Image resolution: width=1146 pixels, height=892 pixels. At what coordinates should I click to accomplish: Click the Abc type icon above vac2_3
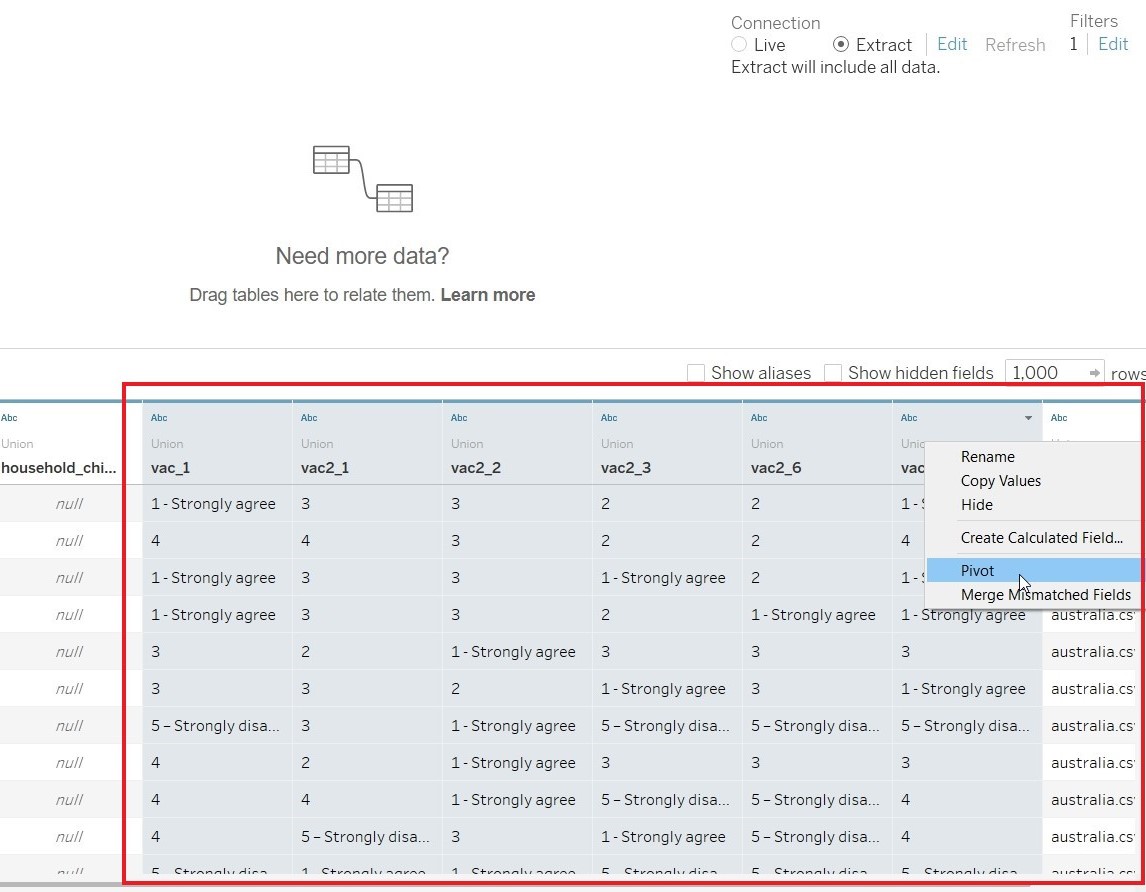pyautogui.click(x=609, y=418)
